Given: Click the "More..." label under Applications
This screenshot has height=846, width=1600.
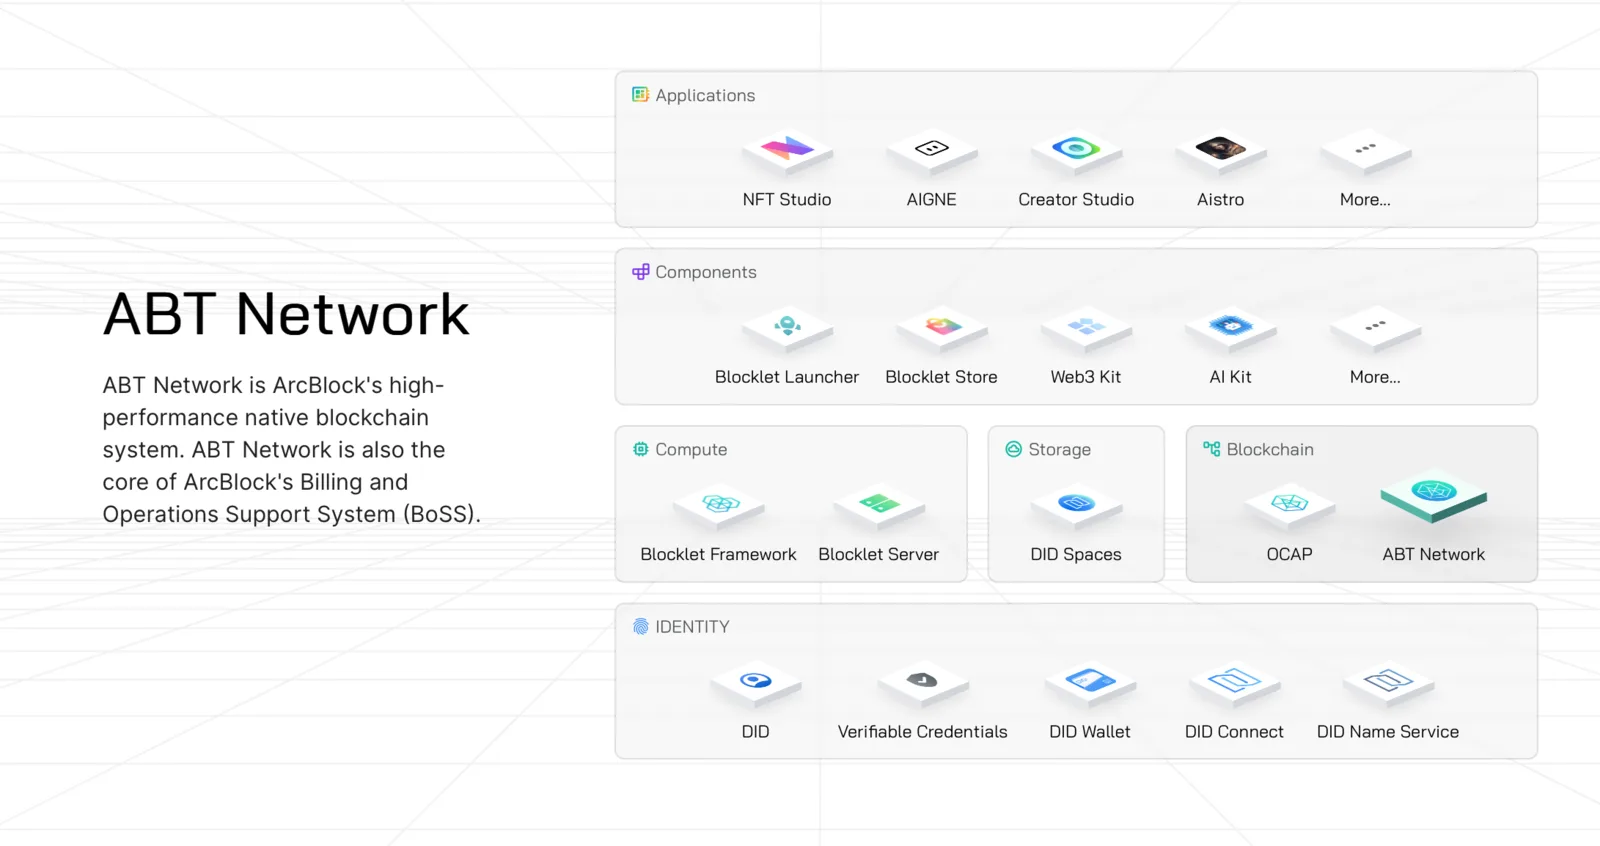Looking at the screenshot, I should coord(1365,200).
